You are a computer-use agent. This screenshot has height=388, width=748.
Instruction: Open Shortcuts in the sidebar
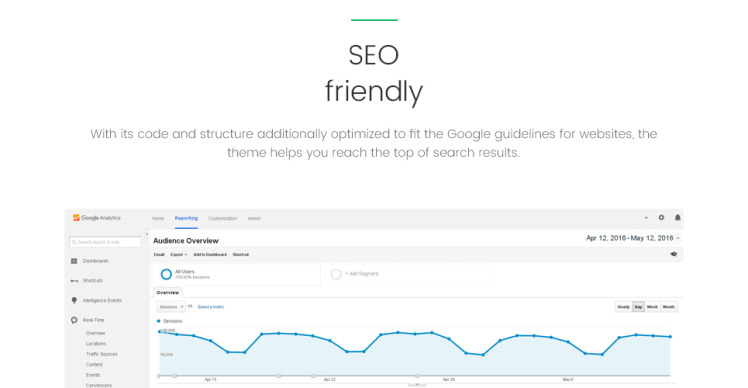[x=93, y=281]
